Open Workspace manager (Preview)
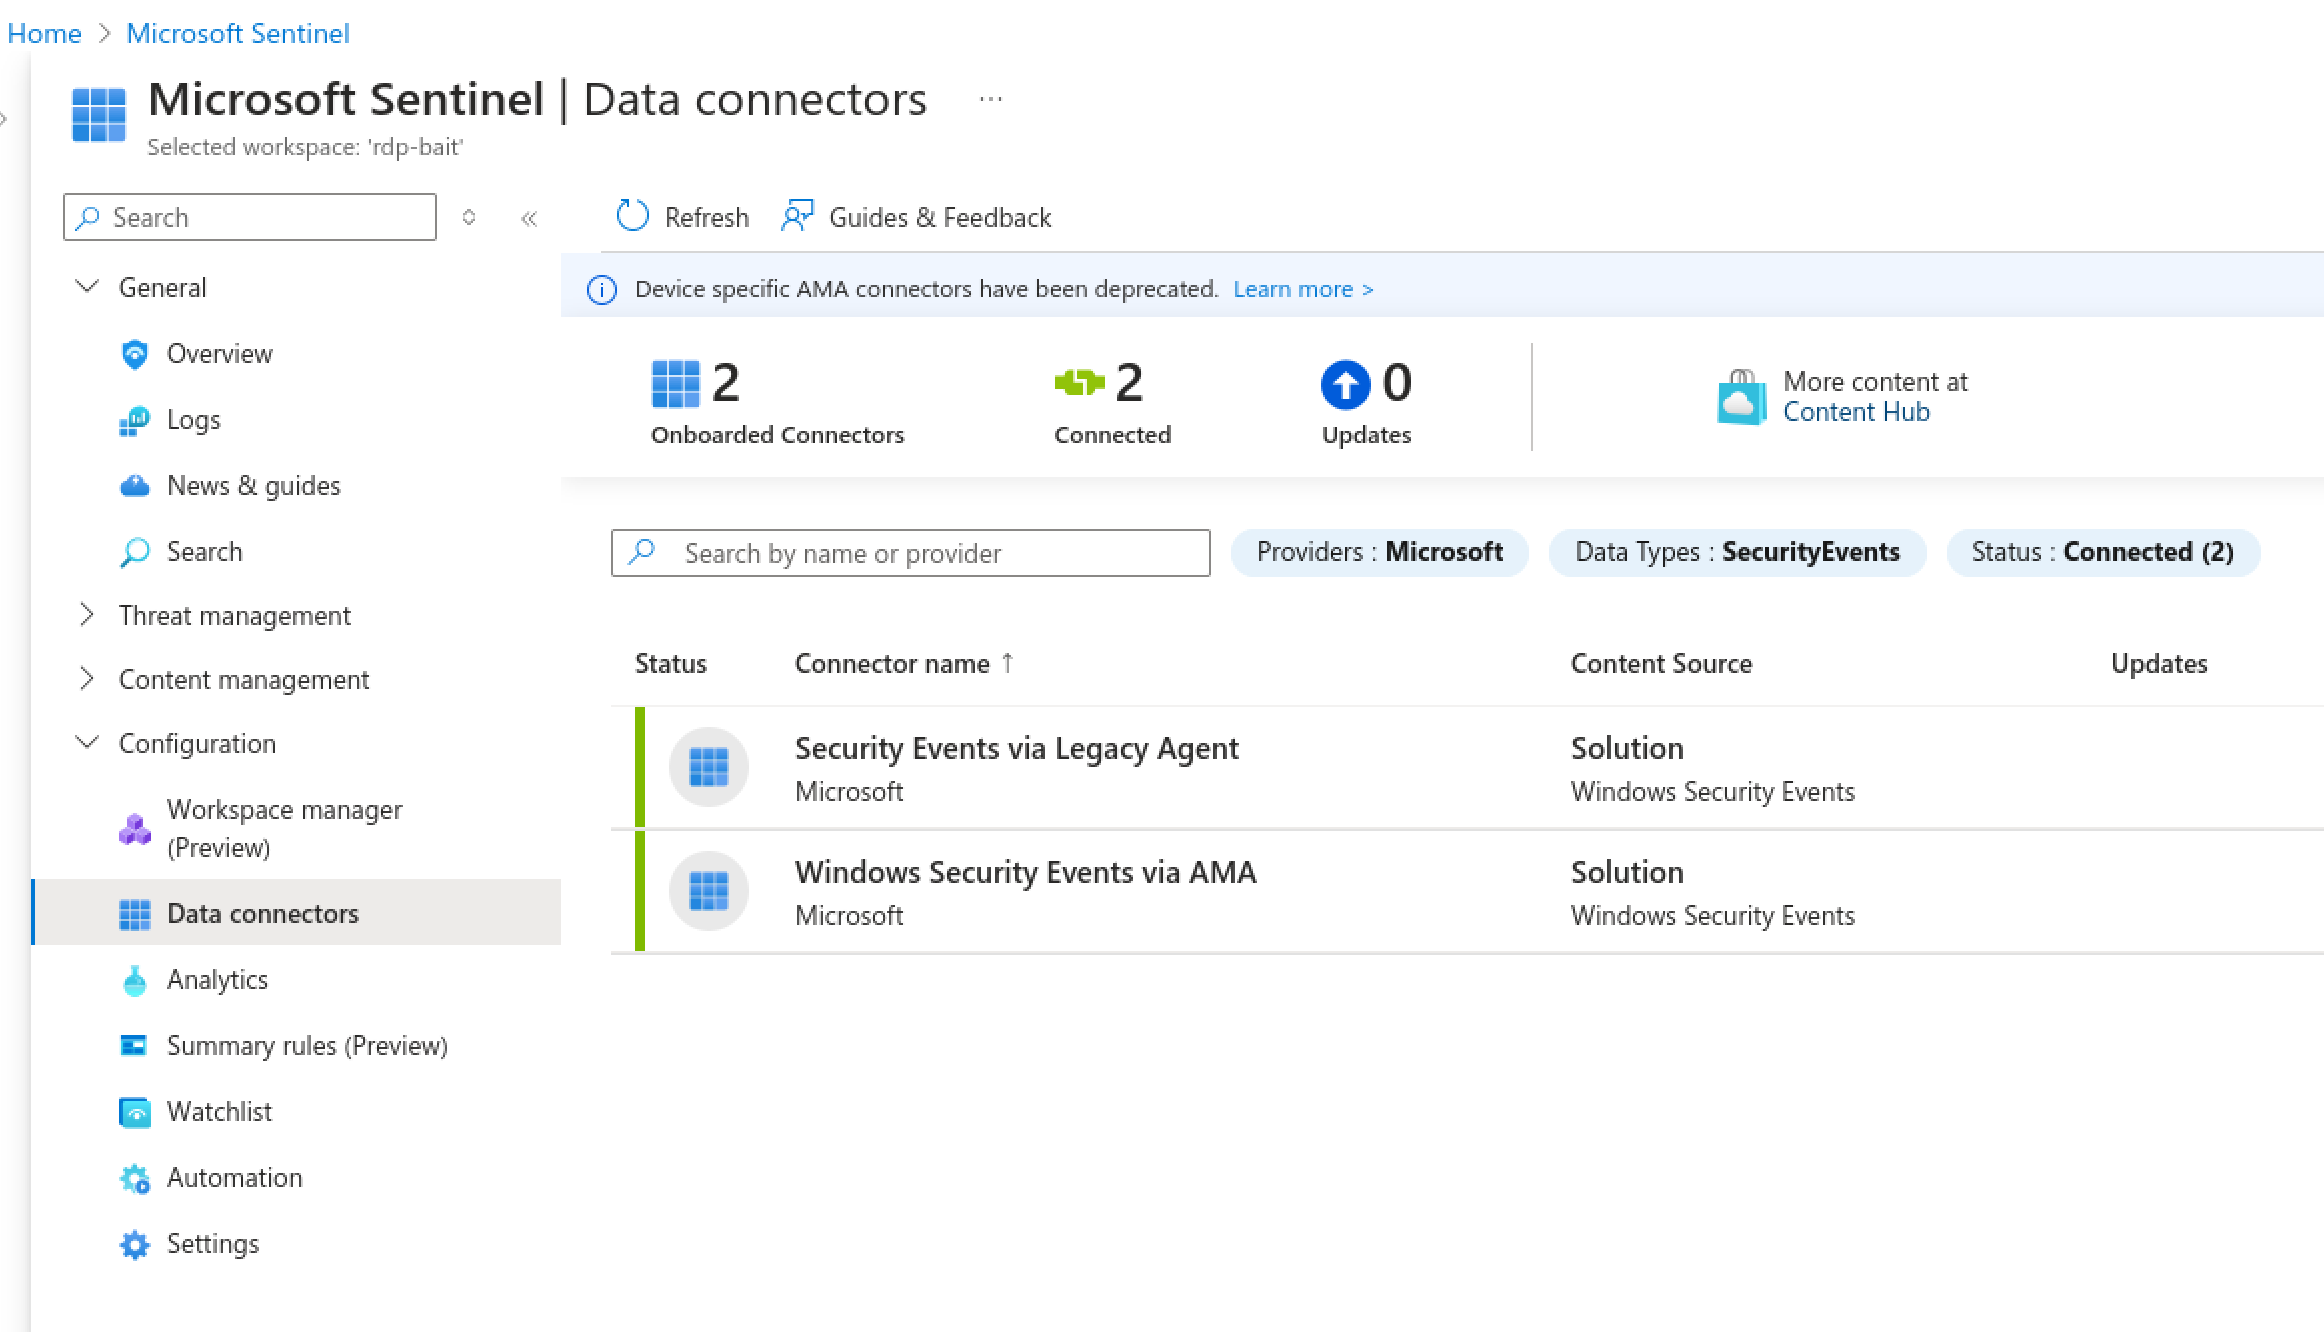Viewport: 2324px width, 1332px height. pos(284,829)
